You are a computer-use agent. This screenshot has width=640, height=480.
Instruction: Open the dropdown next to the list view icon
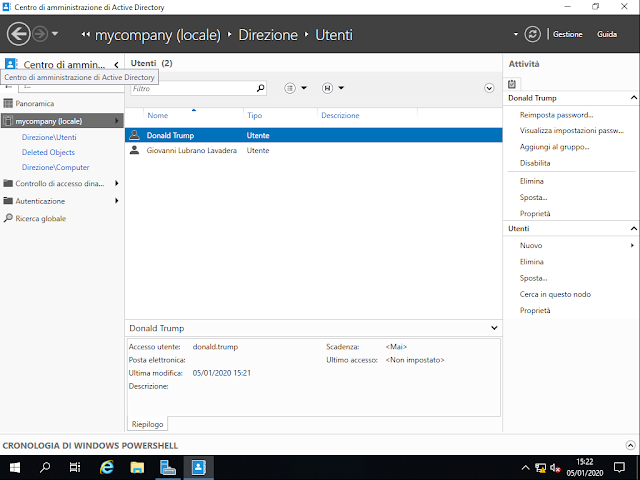304,88
